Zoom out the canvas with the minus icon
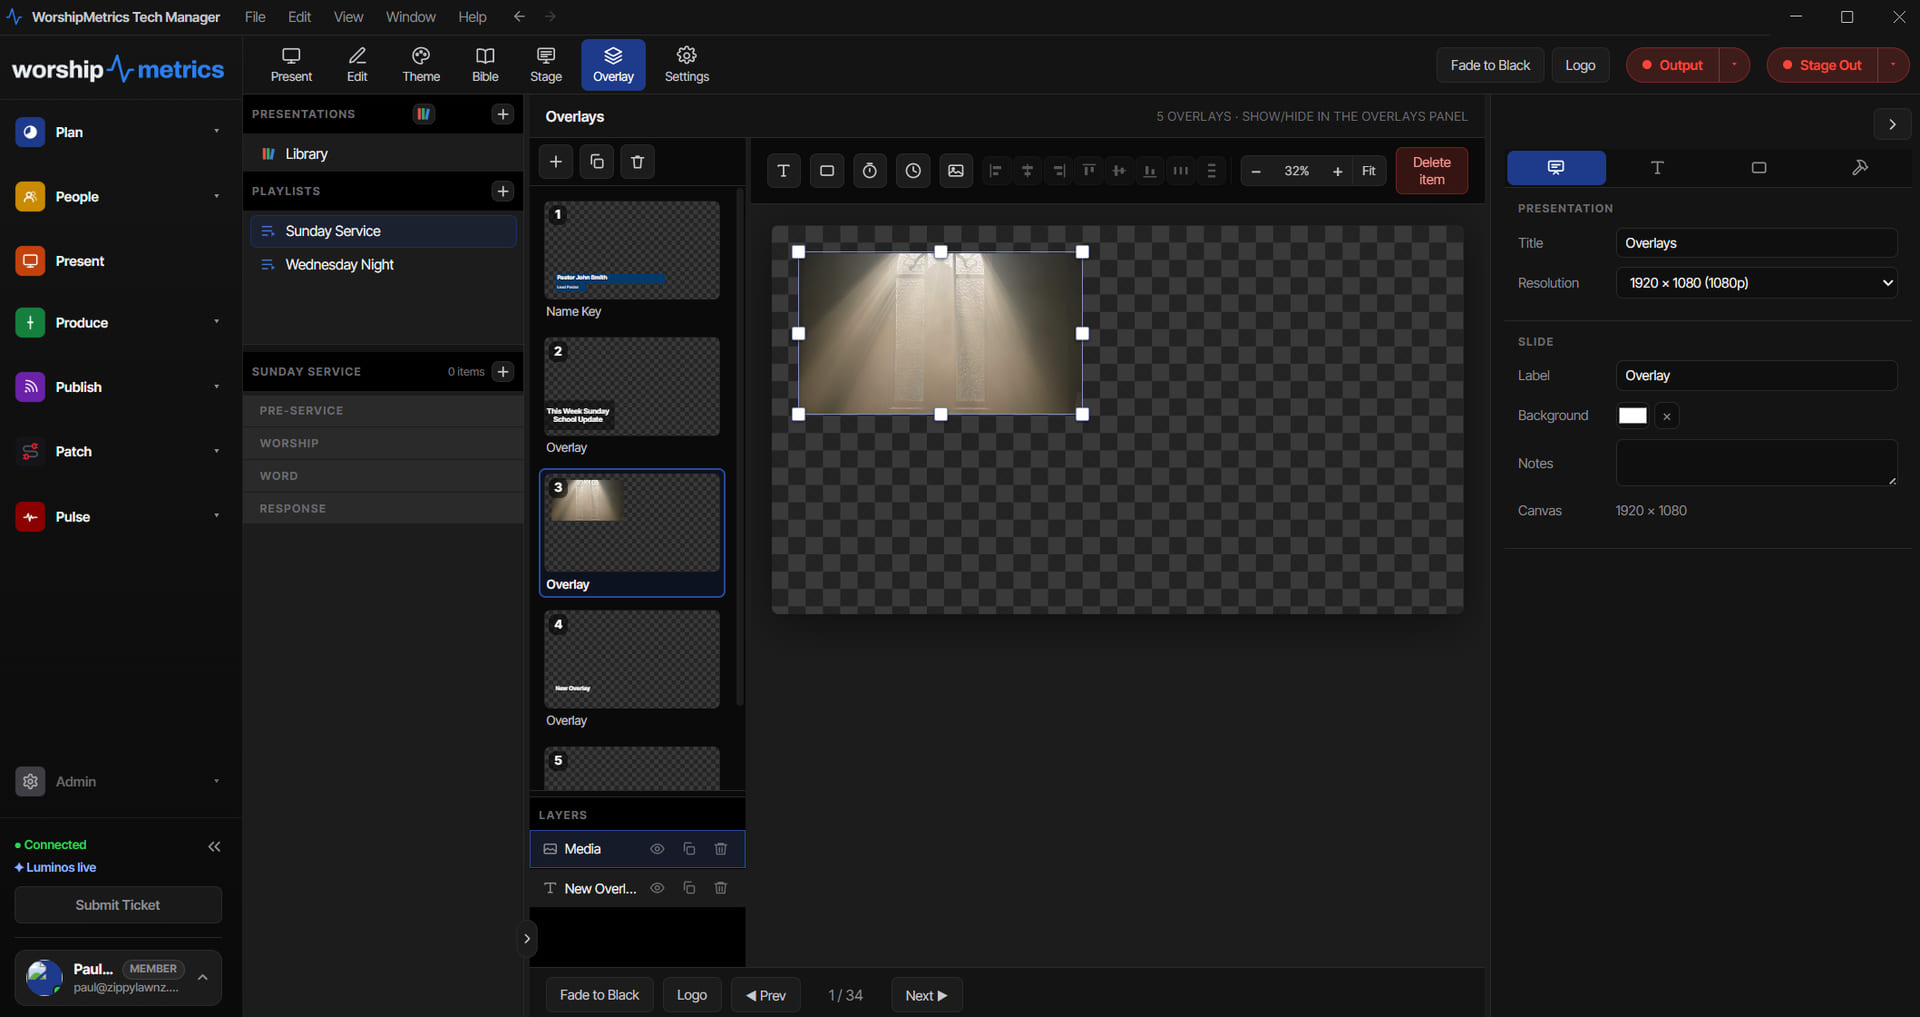 click(1256, 171)
